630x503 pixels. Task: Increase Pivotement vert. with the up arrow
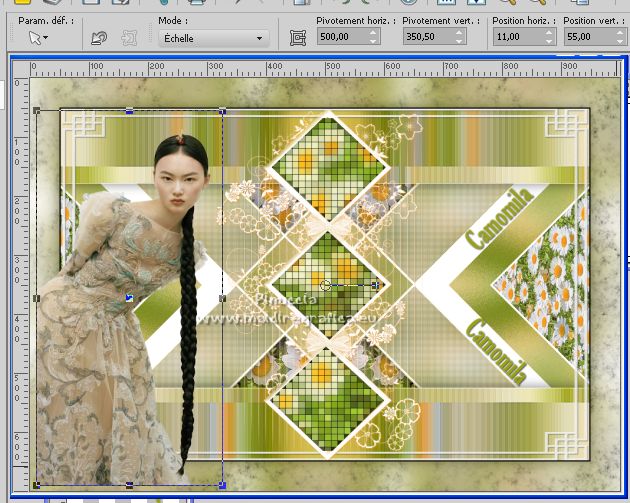(460, 33)
